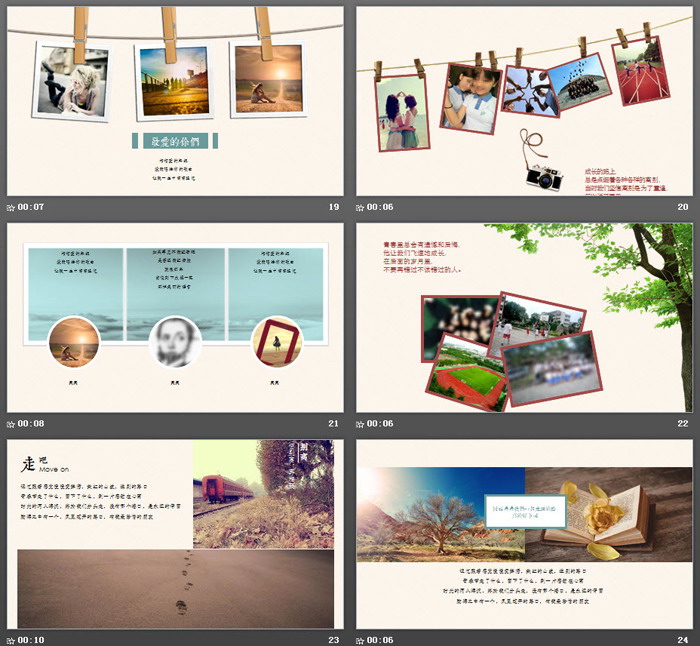Screen dimensions: 700x646
Task: Click the 00:08 timing under slide 21
Action: pyautogui.click(x=31, y=424)
